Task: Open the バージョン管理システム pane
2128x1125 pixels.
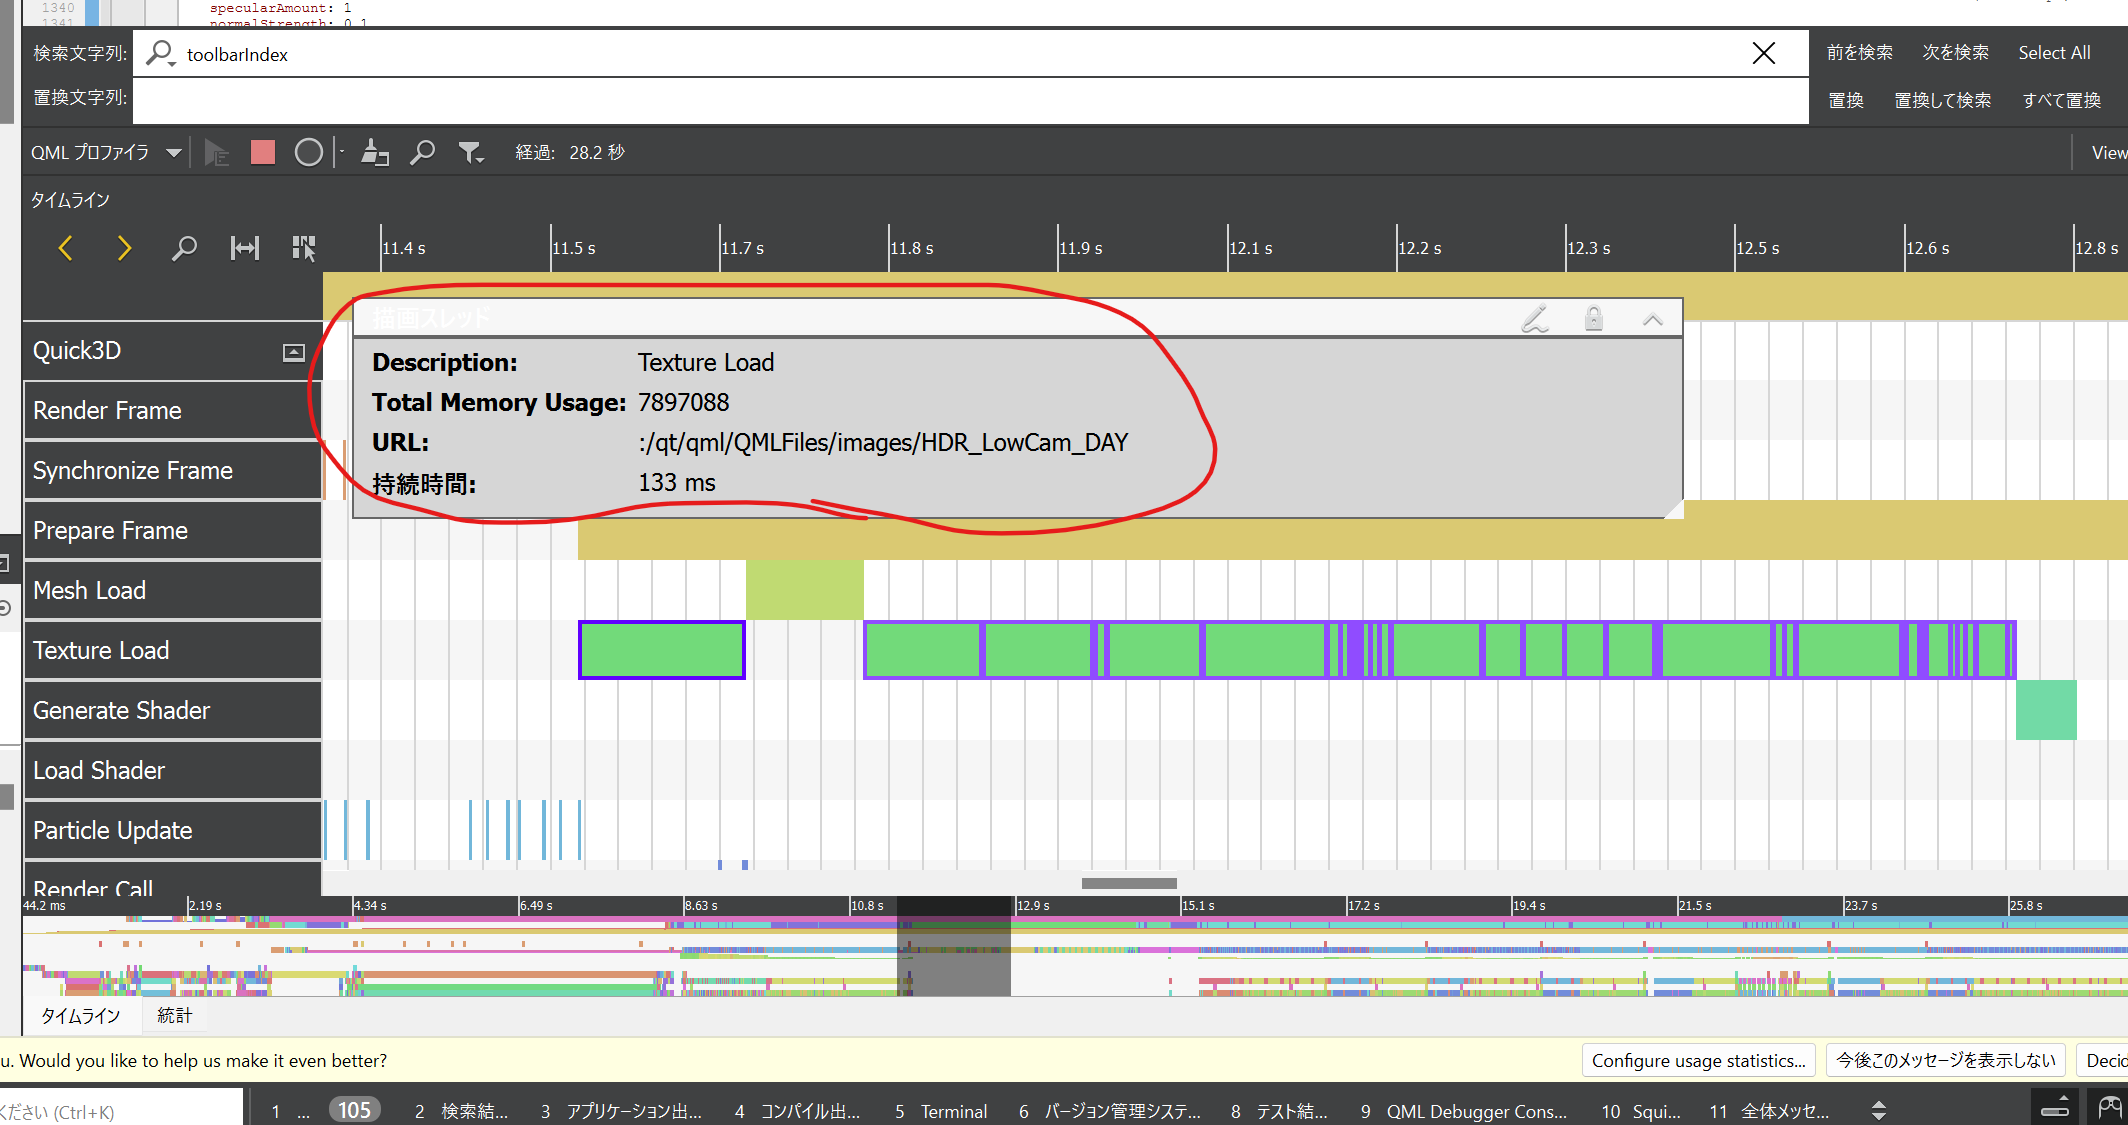Action: click(1111, 1110)
